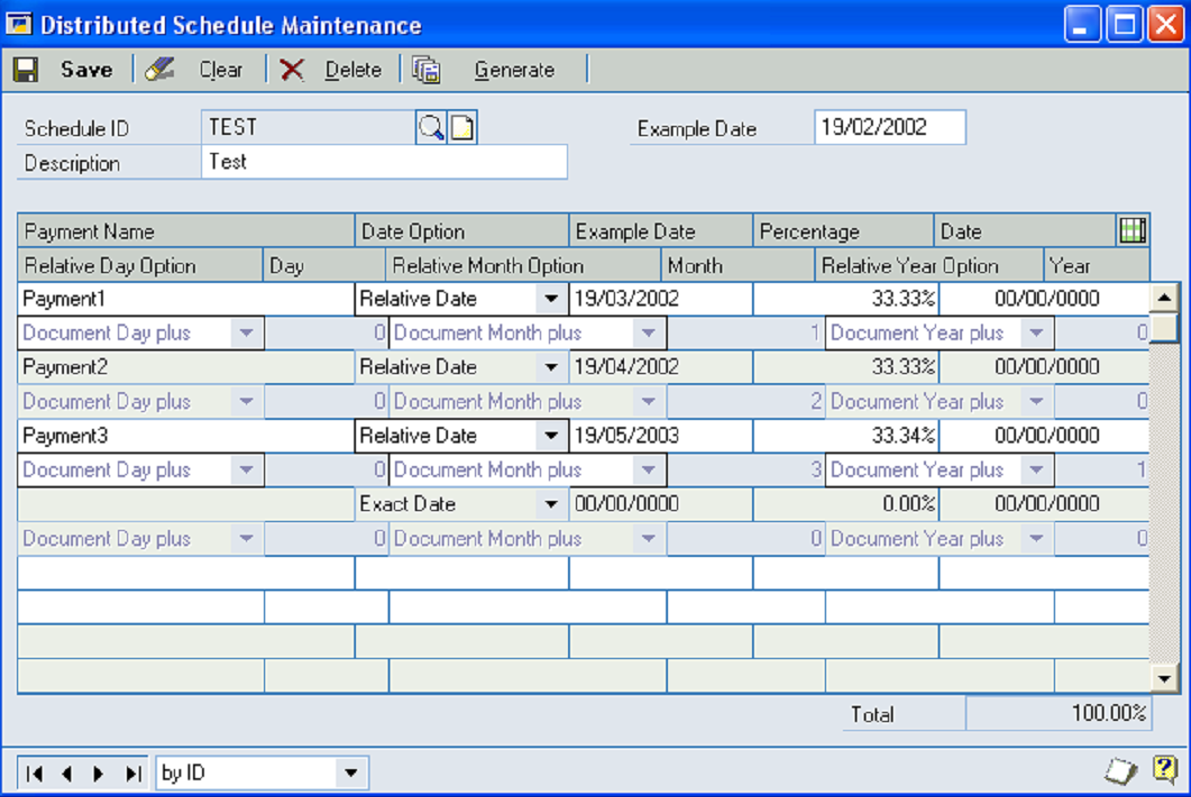Click the note page icon at bottom right
This screenshot has width=1191, height=797.
coord(1121,770)
